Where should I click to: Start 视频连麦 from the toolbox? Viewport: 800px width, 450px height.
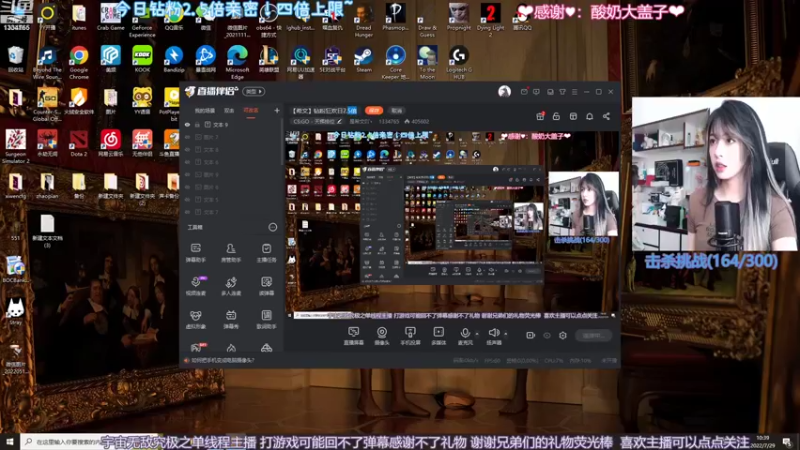[195, 286]
